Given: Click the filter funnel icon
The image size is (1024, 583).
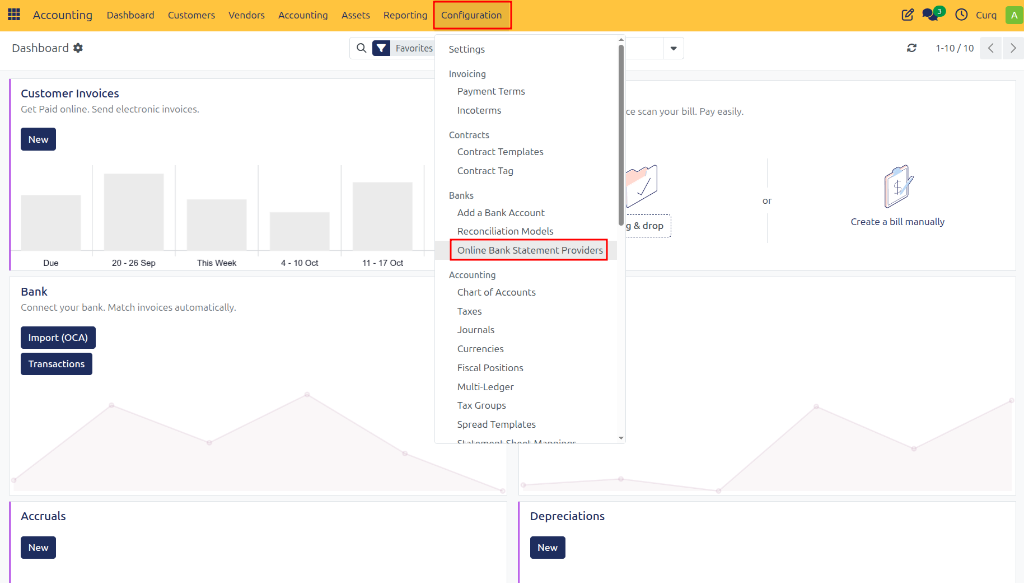Looking at the screenshot, I should (381, 48).
